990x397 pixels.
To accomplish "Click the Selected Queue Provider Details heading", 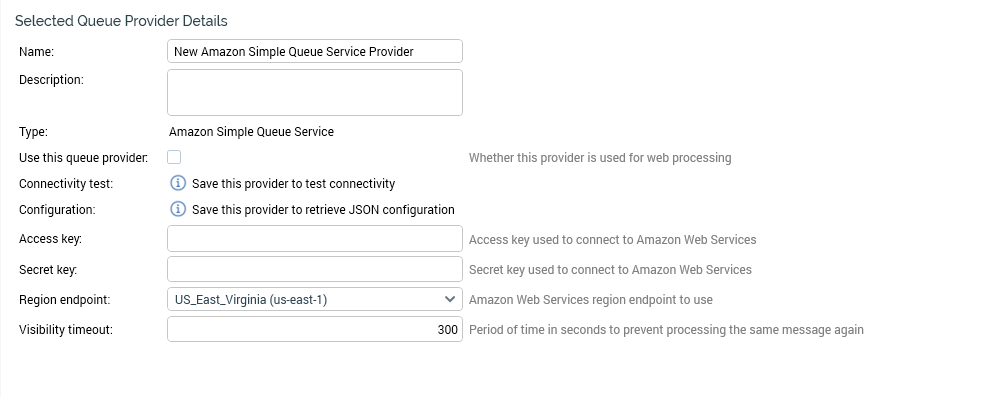I will [121, 21].
